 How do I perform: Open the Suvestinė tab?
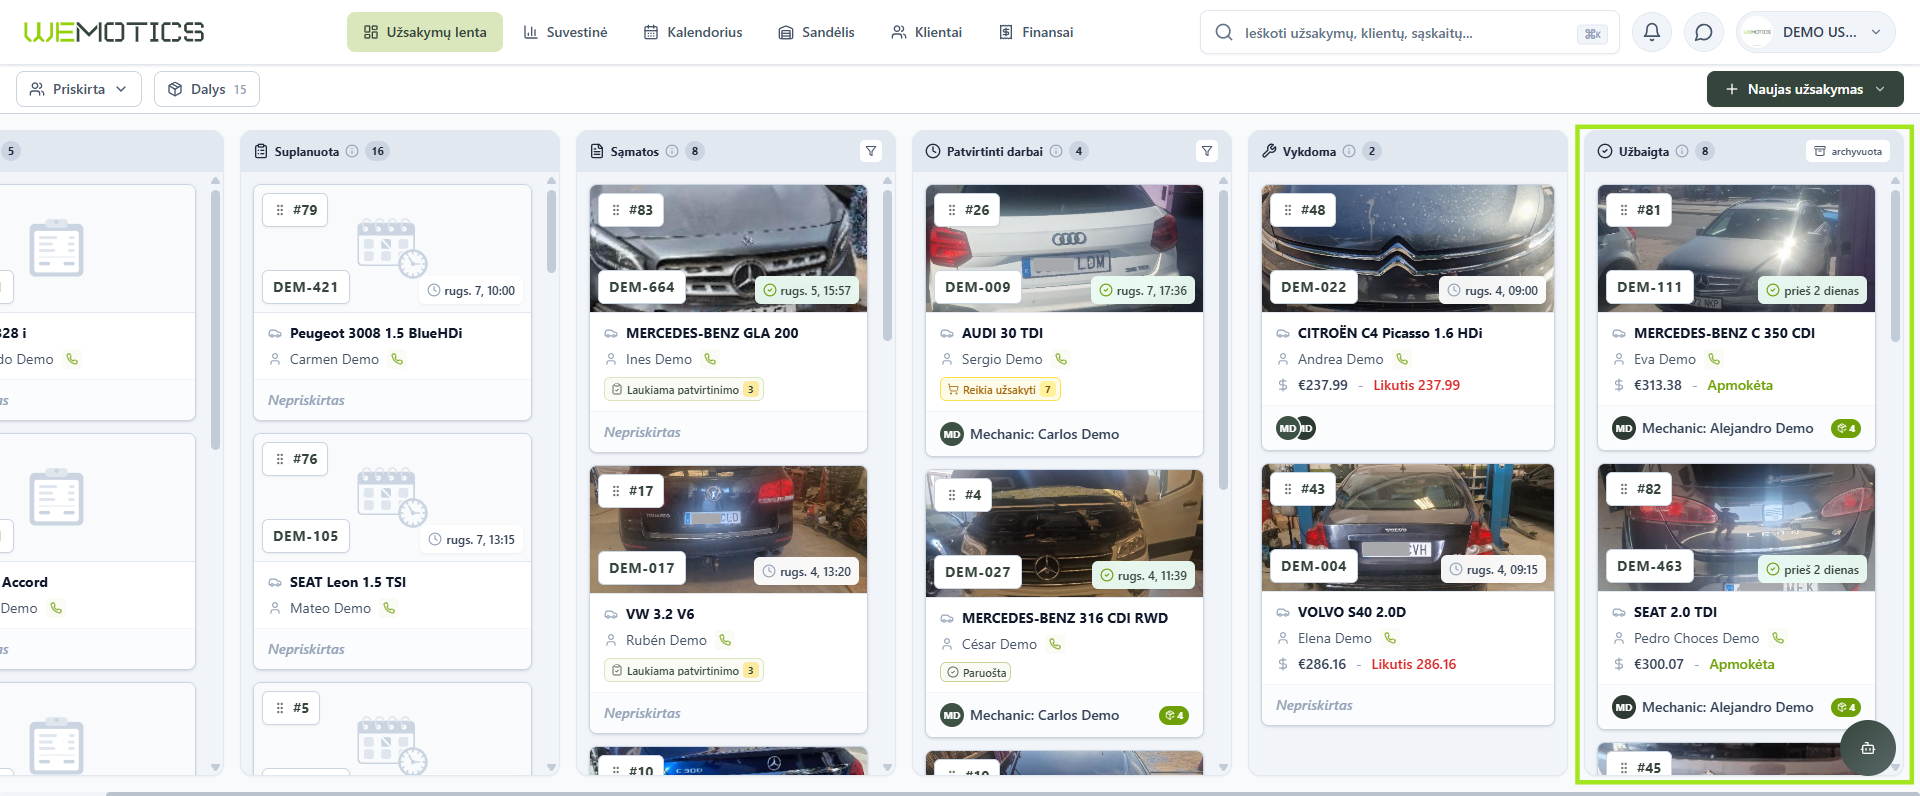tap(565, 32)
